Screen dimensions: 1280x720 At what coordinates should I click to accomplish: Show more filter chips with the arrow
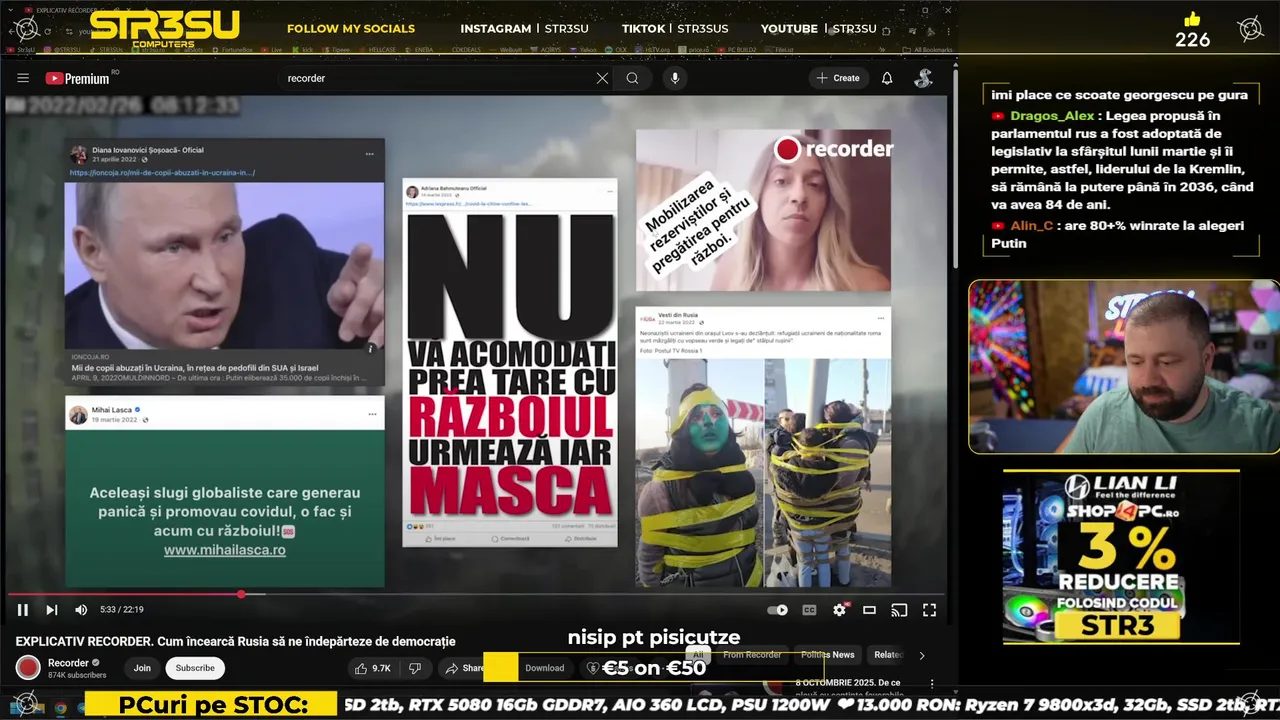(921, 656)
